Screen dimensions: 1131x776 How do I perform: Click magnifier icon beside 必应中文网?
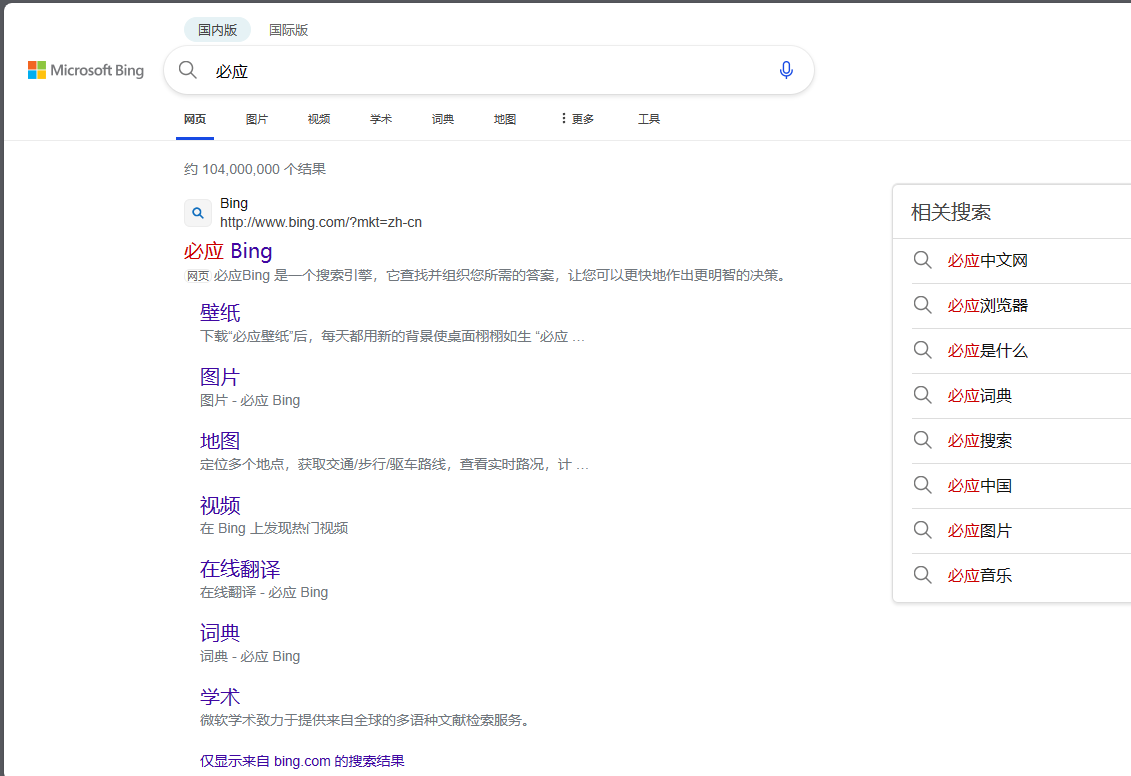[x=923, y=260]
